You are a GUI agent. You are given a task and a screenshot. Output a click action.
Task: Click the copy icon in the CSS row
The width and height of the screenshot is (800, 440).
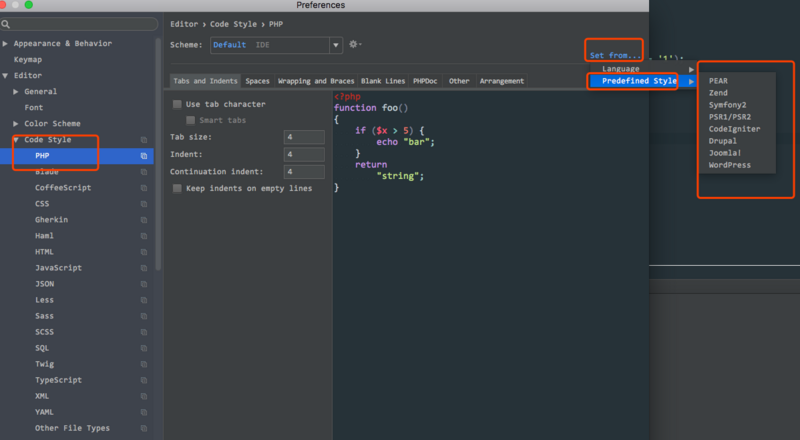144,204
